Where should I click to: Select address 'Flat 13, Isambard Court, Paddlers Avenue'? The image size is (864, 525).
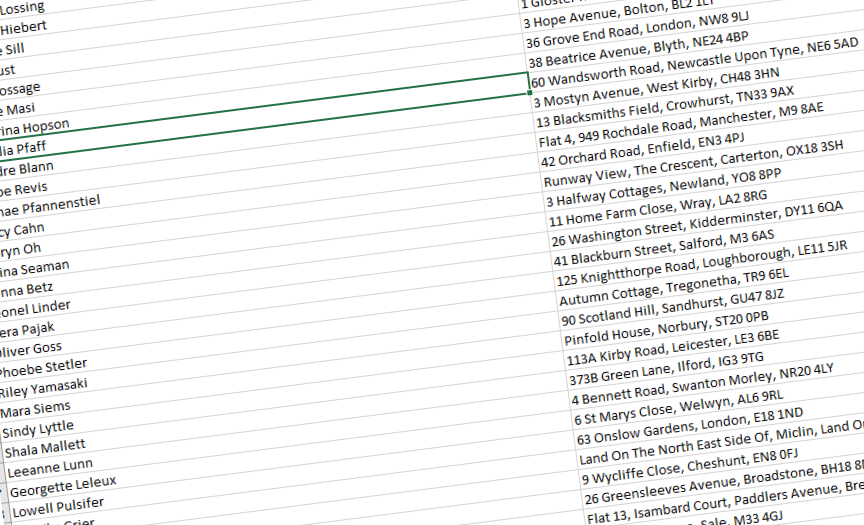pos(725,503)
